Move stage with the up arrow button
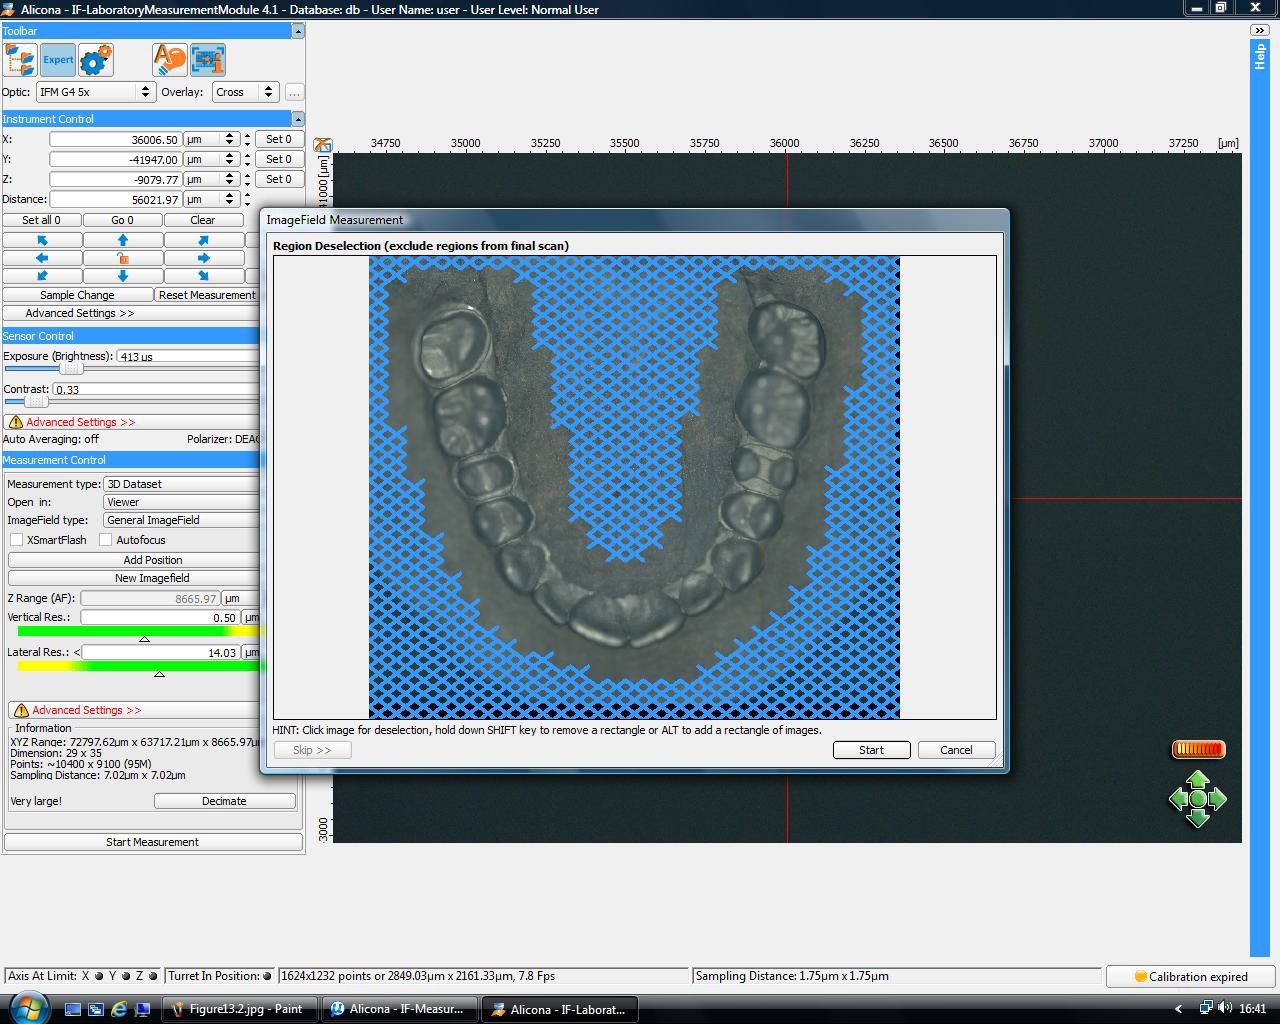 tap(123, 240)
